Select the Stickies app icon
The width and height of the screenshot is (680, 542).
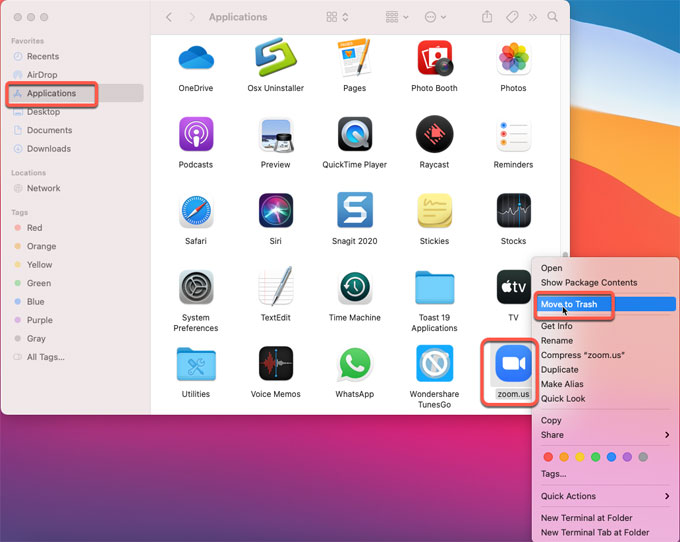435,211
